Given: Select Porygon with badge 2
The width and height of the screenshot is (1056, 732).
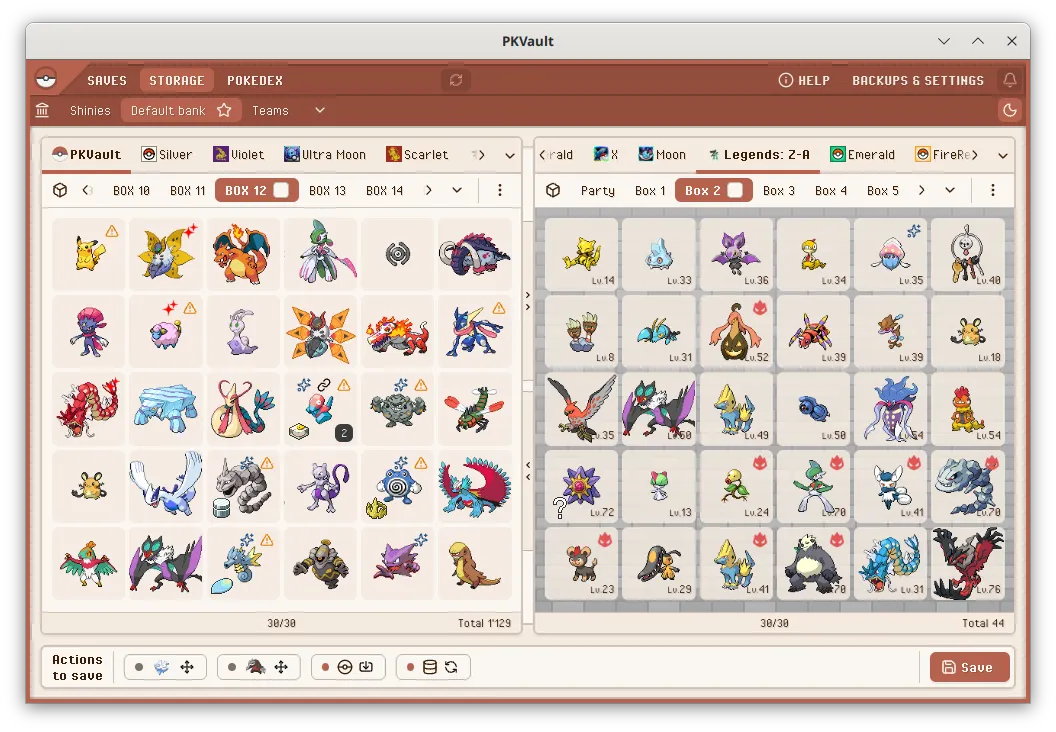Looking at the screenshot, I should click(321, 409).
